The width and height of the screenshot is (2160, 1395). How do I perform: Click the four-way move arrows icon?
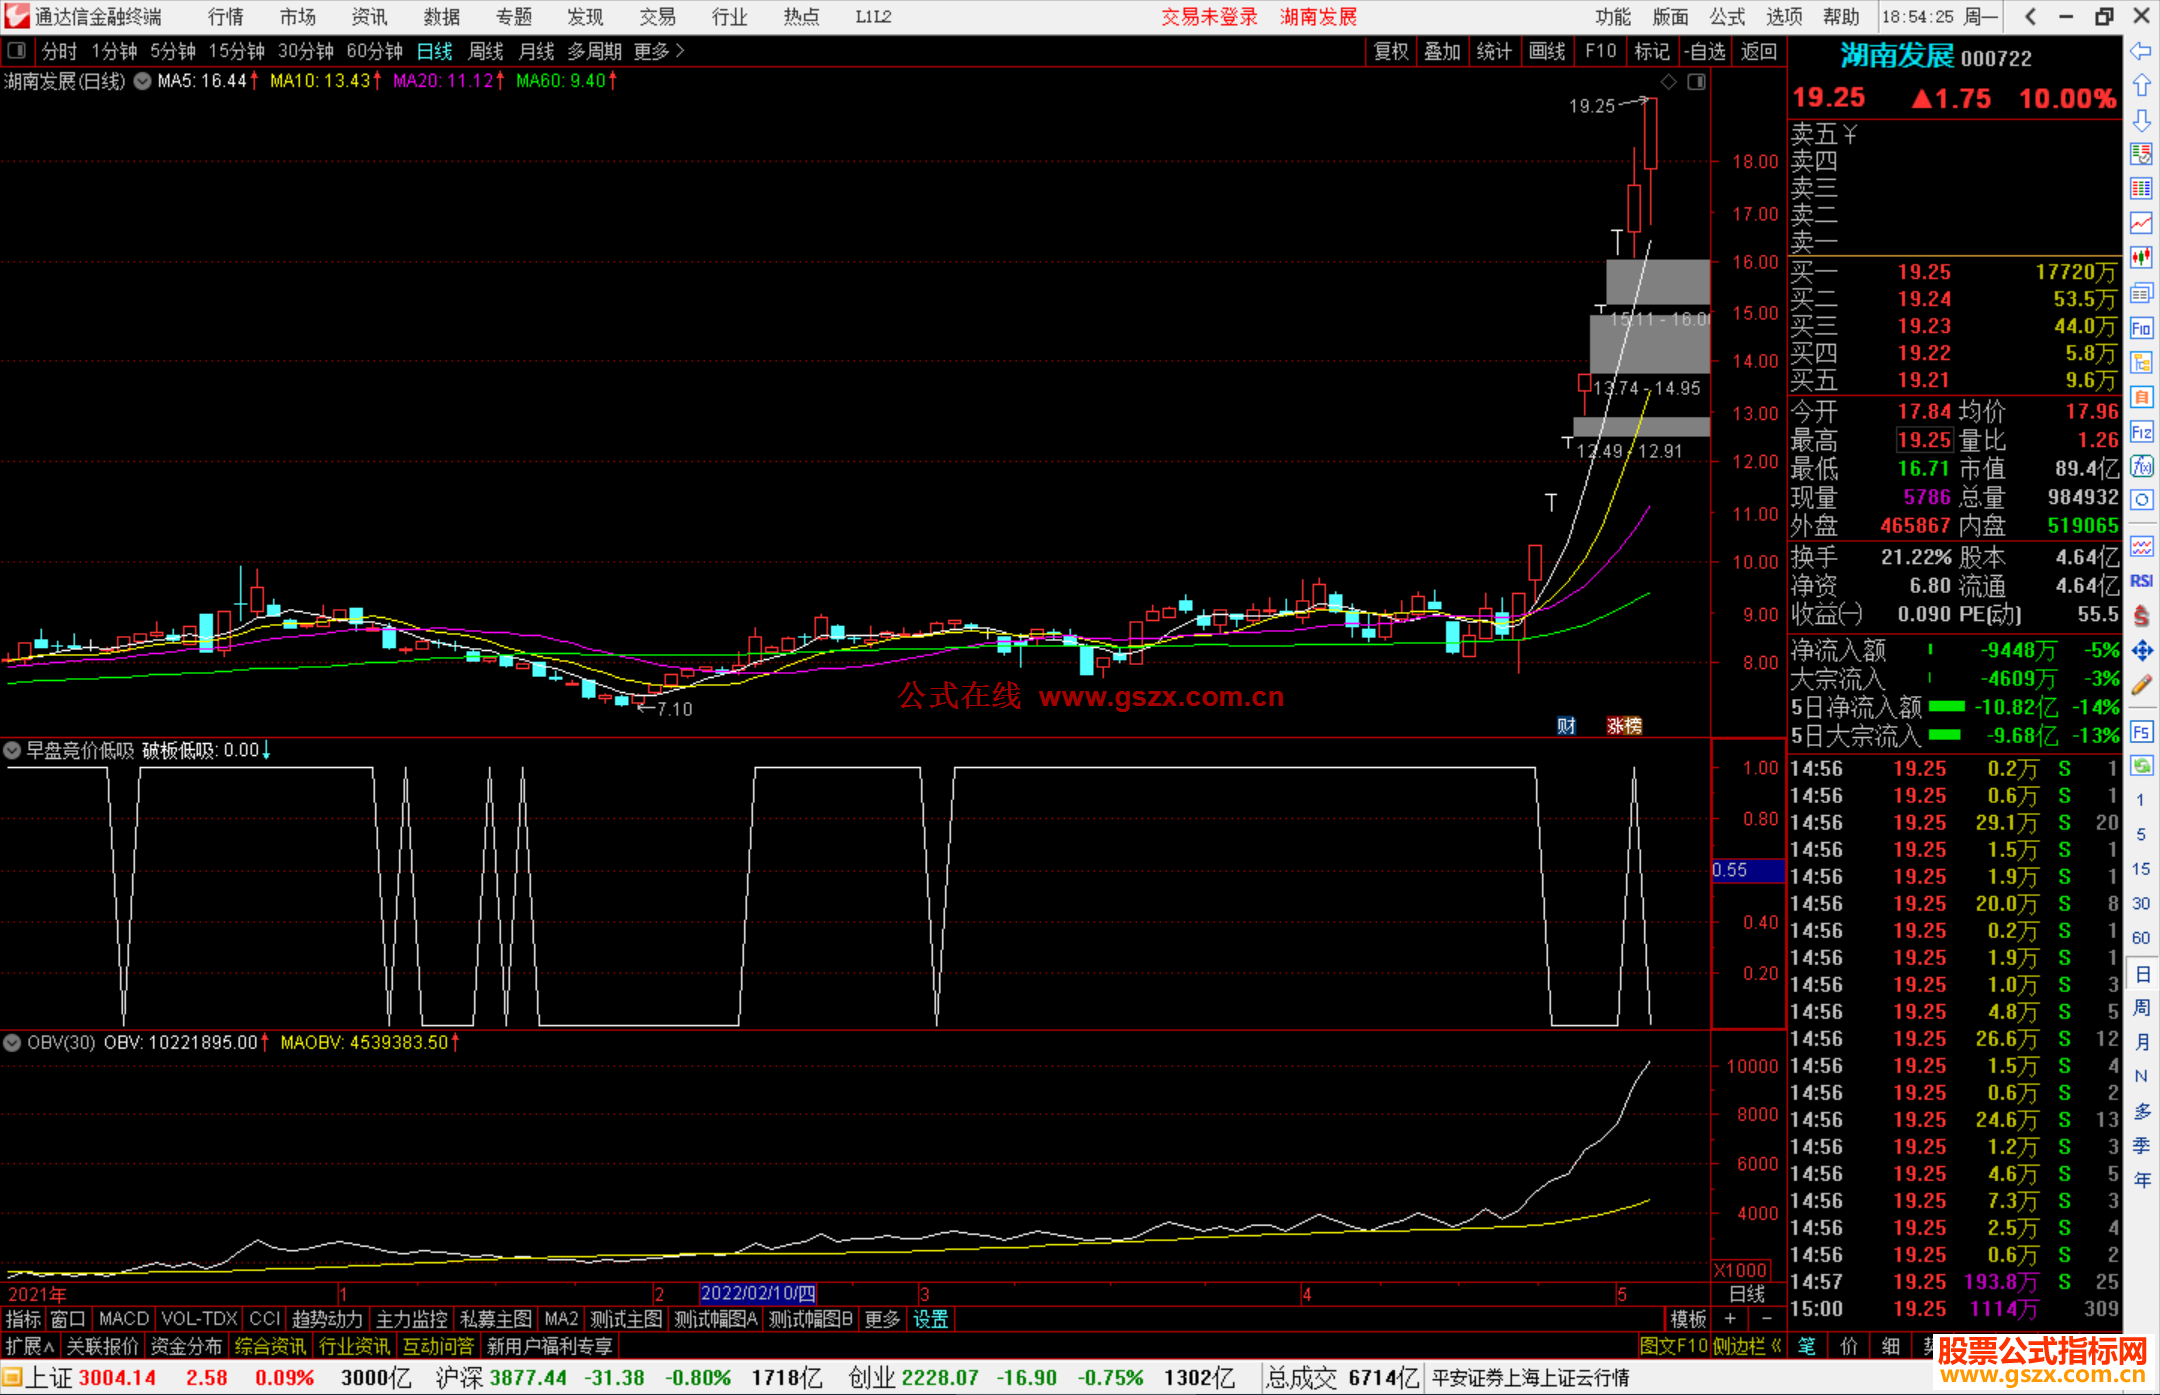(x=2141, y=651)
